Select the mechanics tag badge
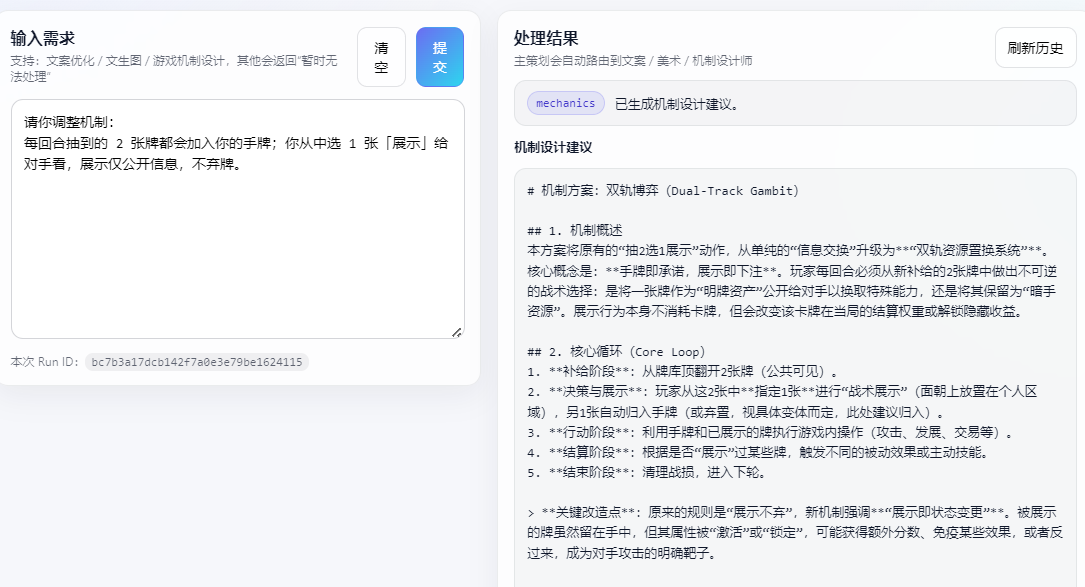This screenshot has width=1085, height=587. pyautogui.click(x=565, y=103)
